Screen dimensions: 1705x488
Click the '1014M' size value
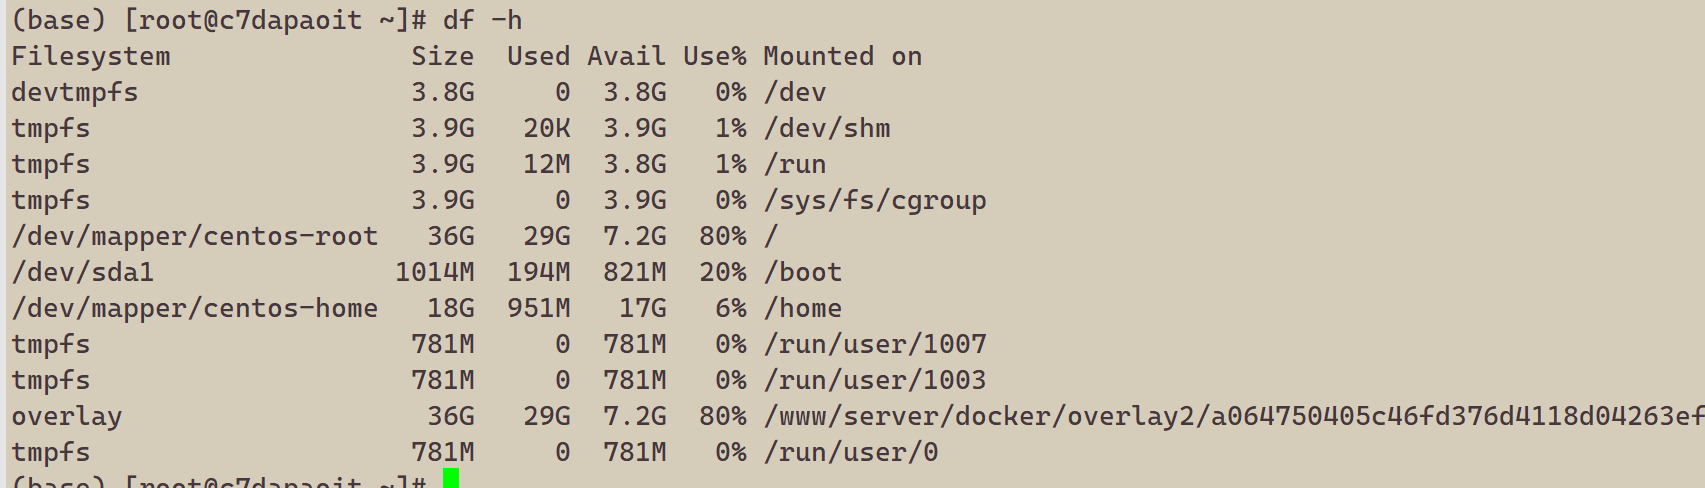point(434,273)
